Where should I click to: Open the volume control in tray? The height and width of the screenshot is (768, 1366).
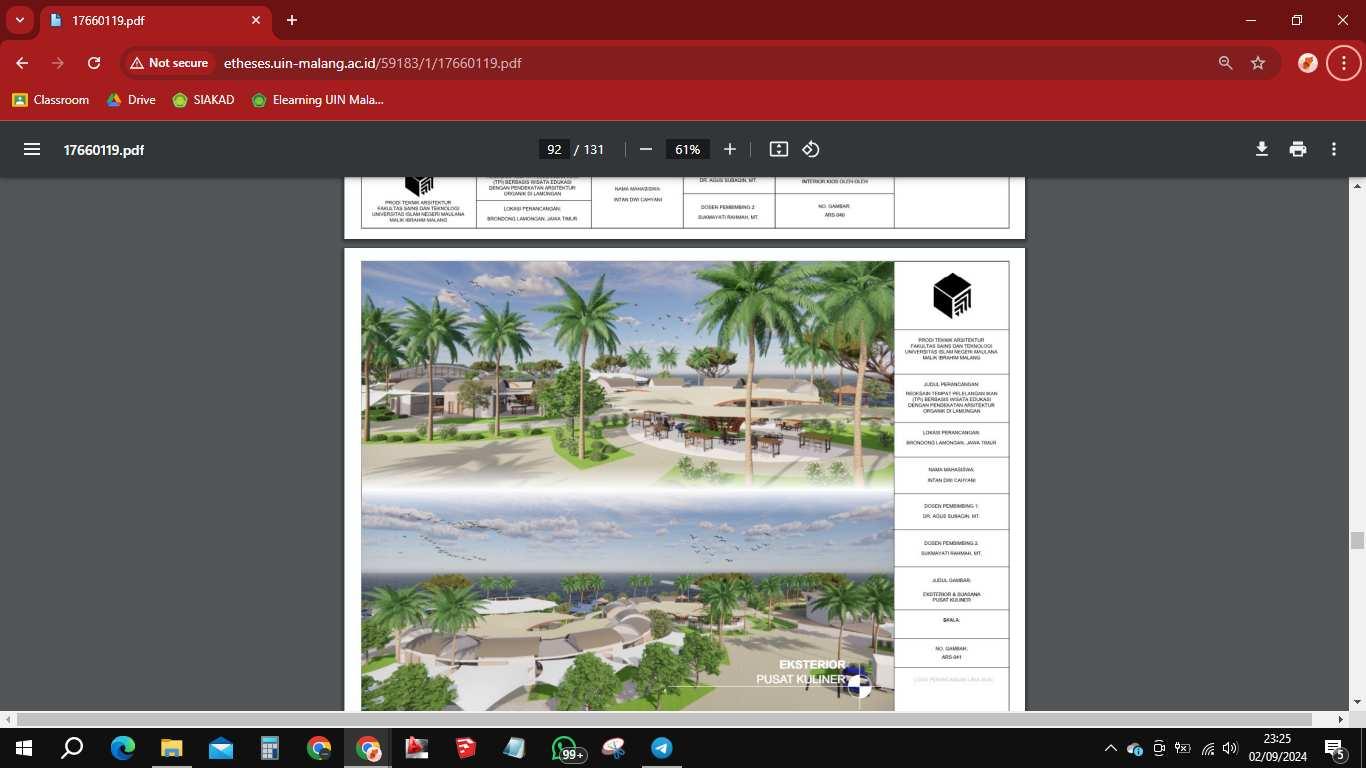[x=1230, y=748]
